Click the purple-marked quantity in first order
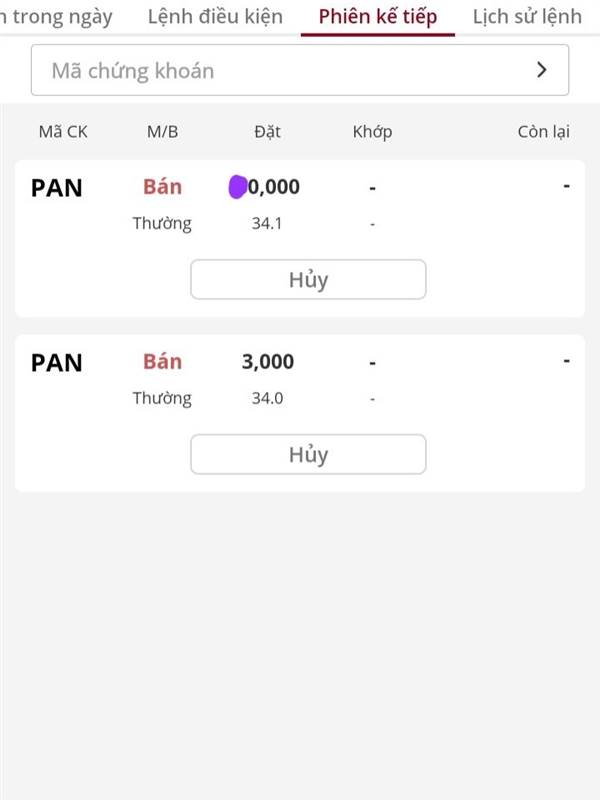The image size is (600, 800). tap(264, 187)
